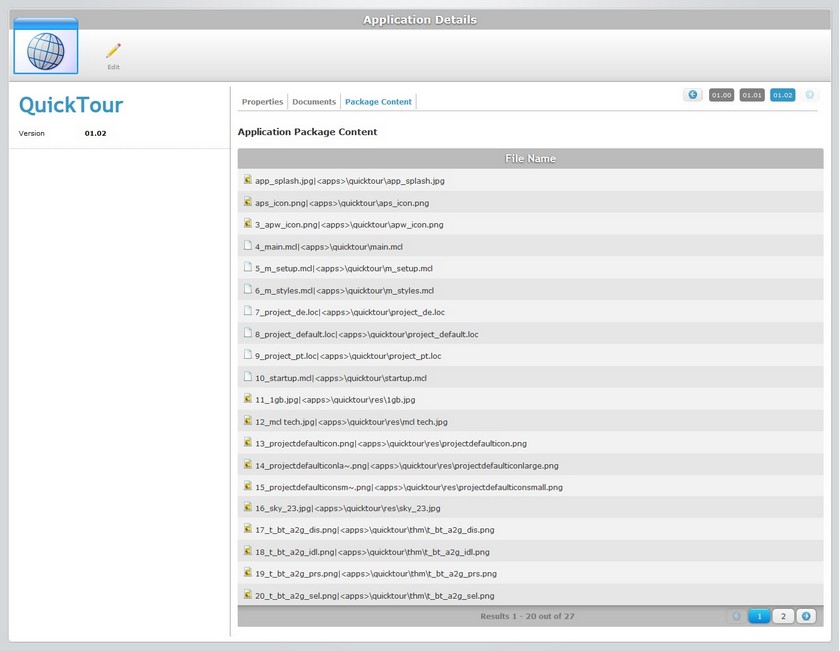
Task: Click the disabled previous page arrow
Action: click(737, 616)
